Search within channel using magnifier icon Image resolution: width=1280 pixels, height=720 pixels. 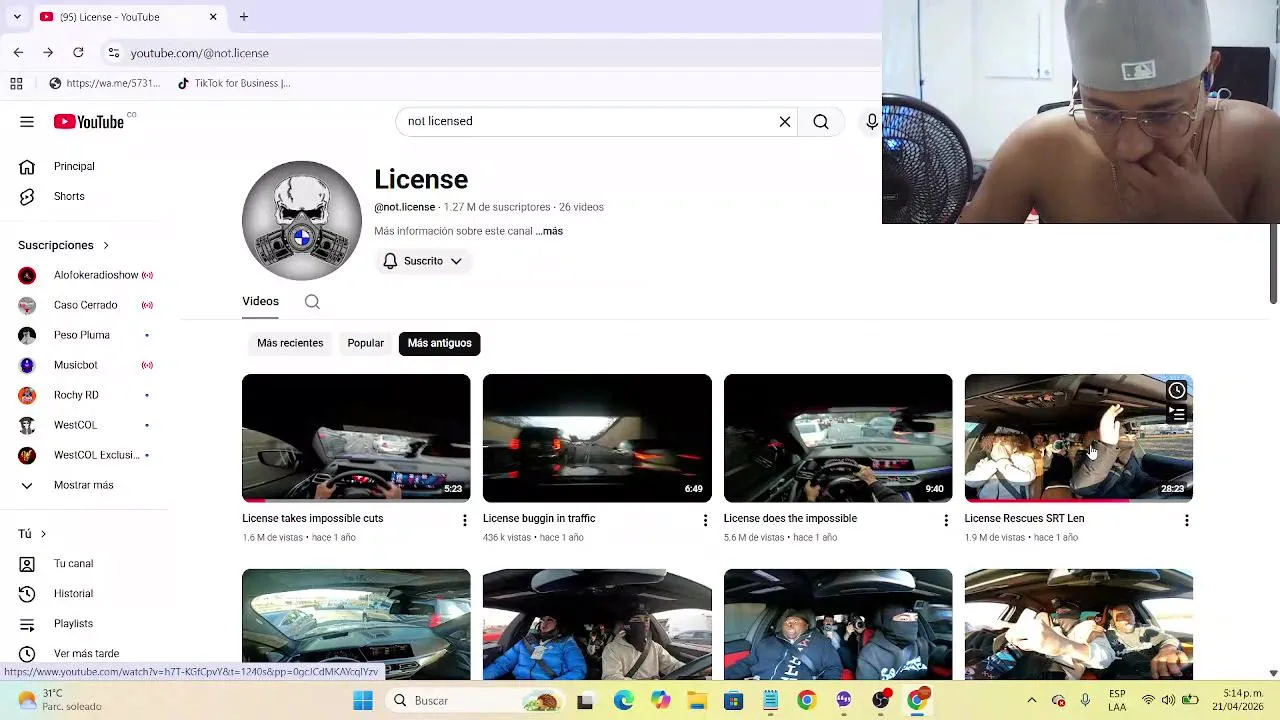click(x=312, y=301)
